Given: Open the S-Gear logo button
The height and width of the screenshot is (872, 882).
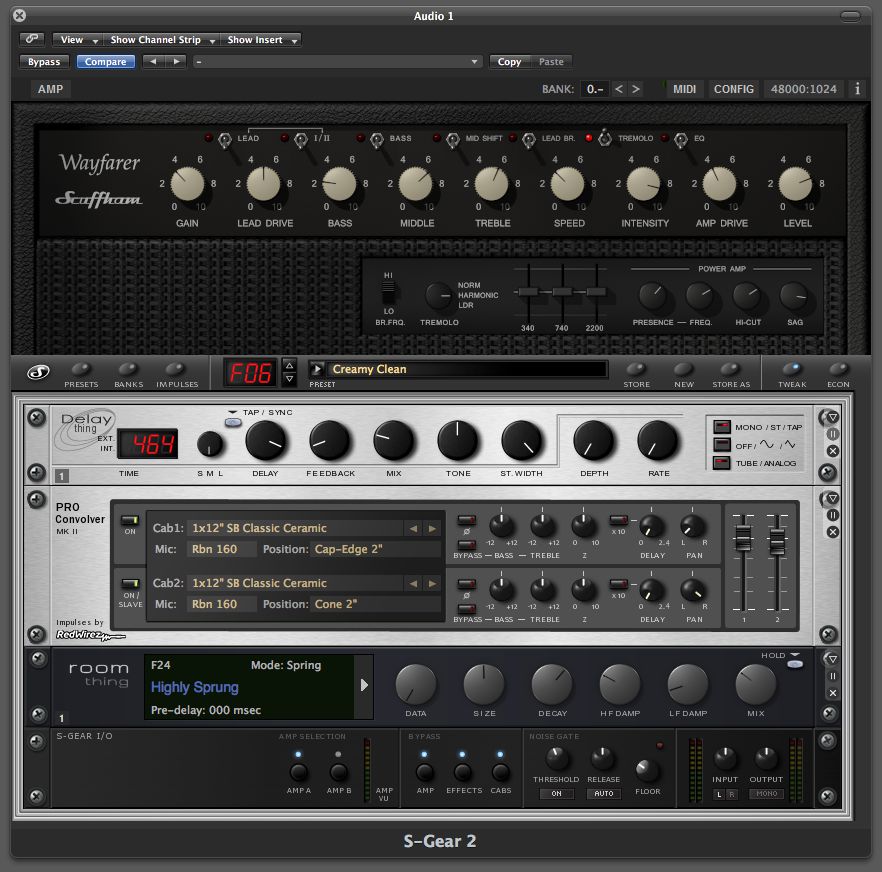Looking at the screenshot, I should [x=38, y=372].
